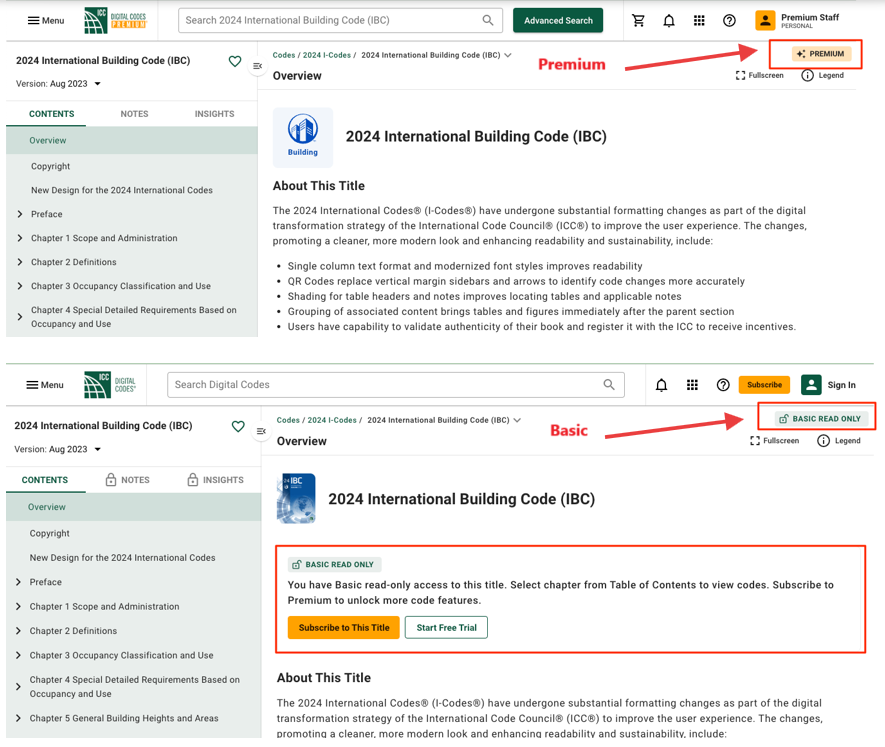
Task: Click 2024 I-Codes breadcrumb in Premium view
Action: tap(326, 55)
